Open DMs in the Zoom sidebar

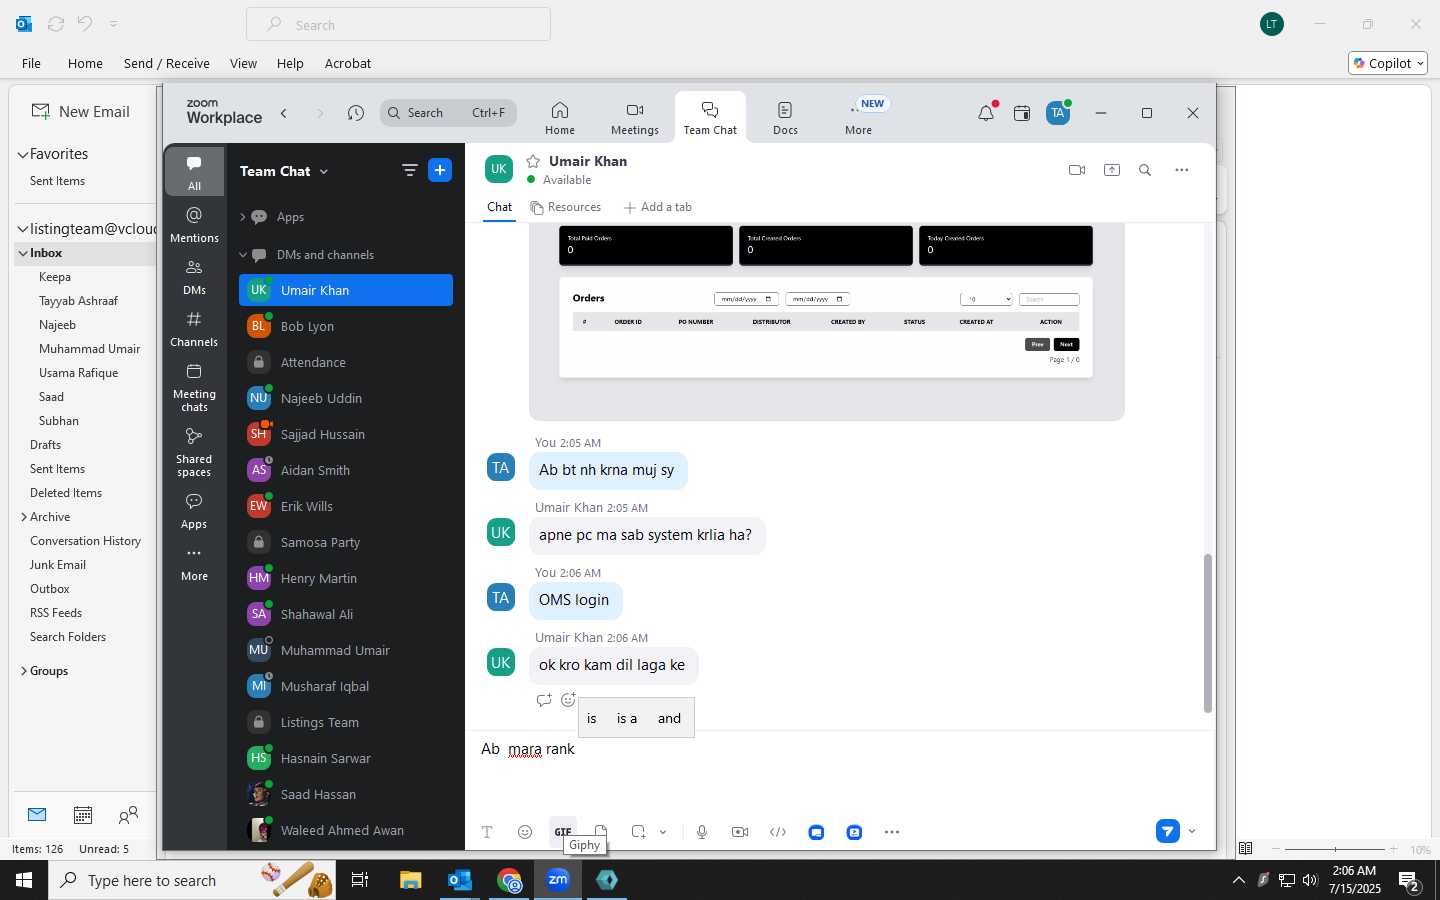click(194, 277)
